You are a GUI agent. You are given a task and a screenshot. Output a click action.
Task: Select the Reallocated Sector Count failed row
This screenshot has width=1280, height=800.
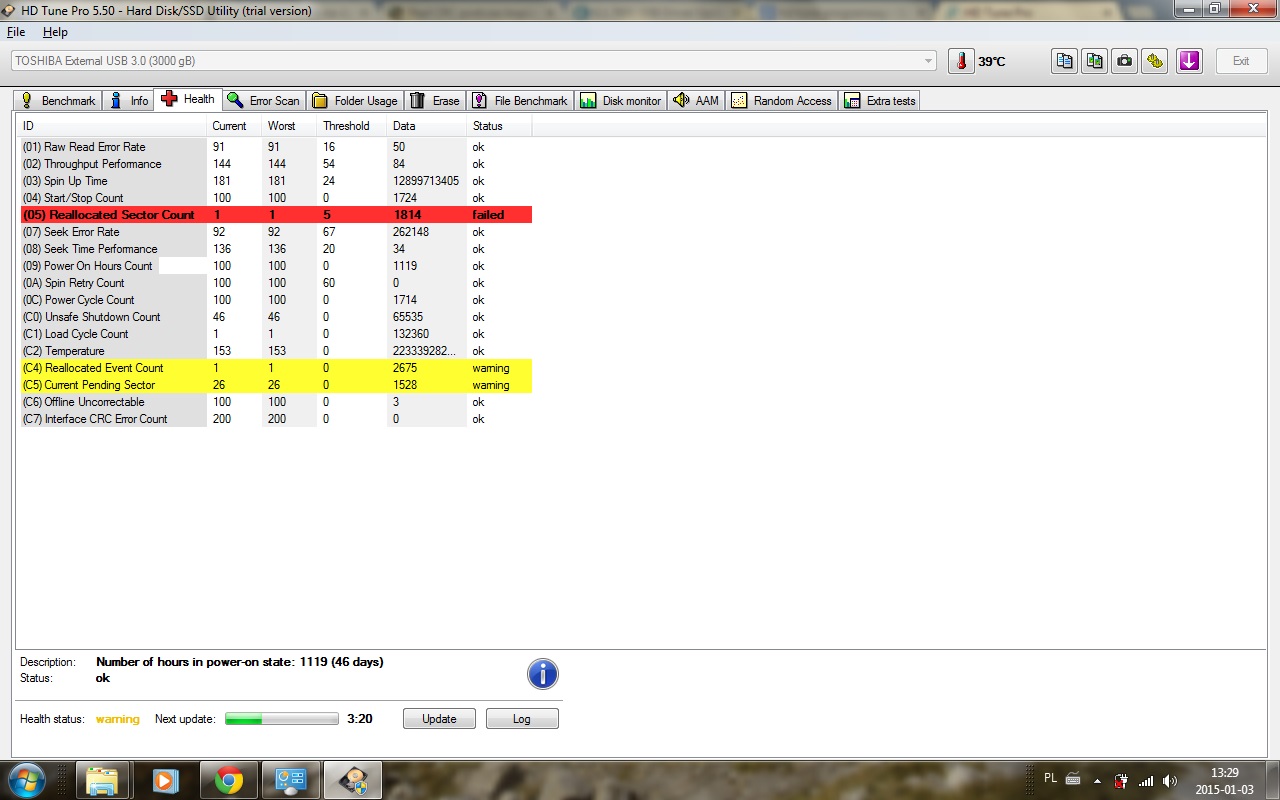[276, 215]
